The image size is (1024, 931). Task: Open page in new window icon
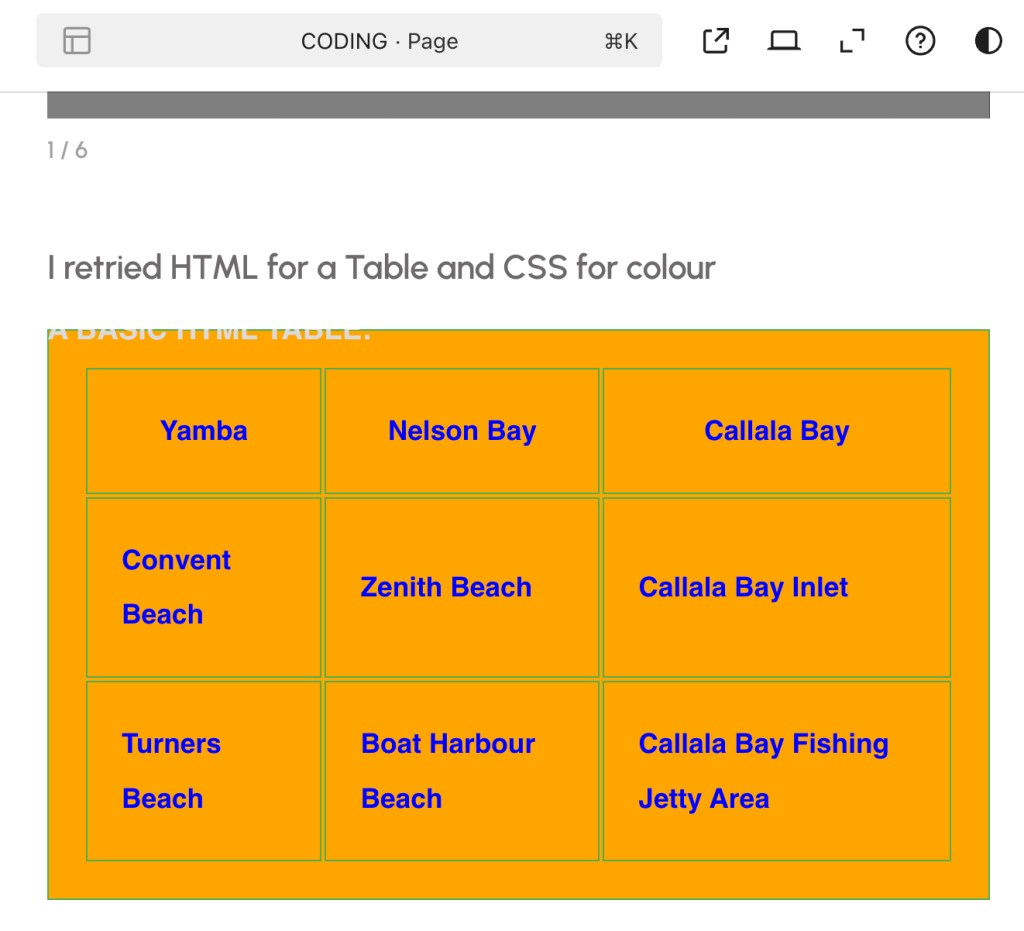(x=716, y=41)
